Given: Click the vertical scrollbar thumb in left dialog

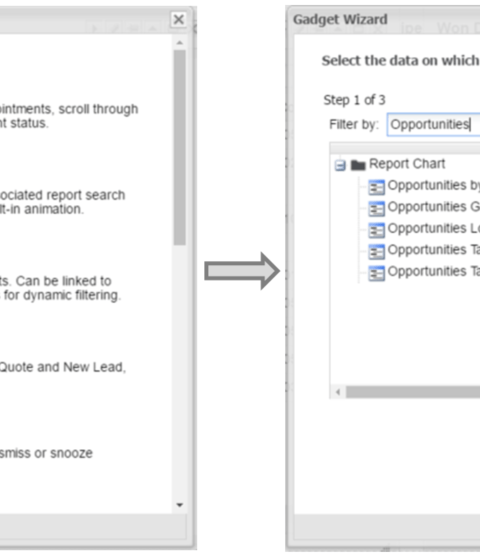Looking at the screenshot, I should [x=180, y=147].
